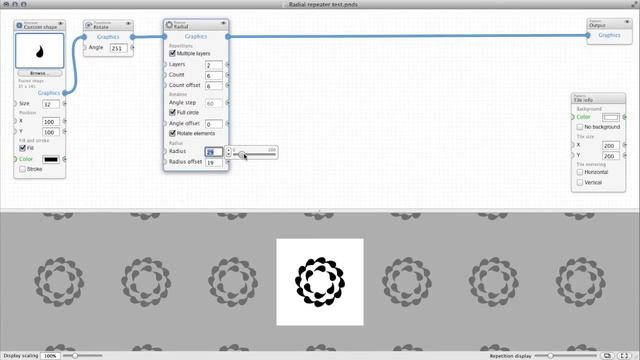This screenshot has width=640, height=360.
Task: Open the Custom shape fill color swatch
Action: pos(51,160)
